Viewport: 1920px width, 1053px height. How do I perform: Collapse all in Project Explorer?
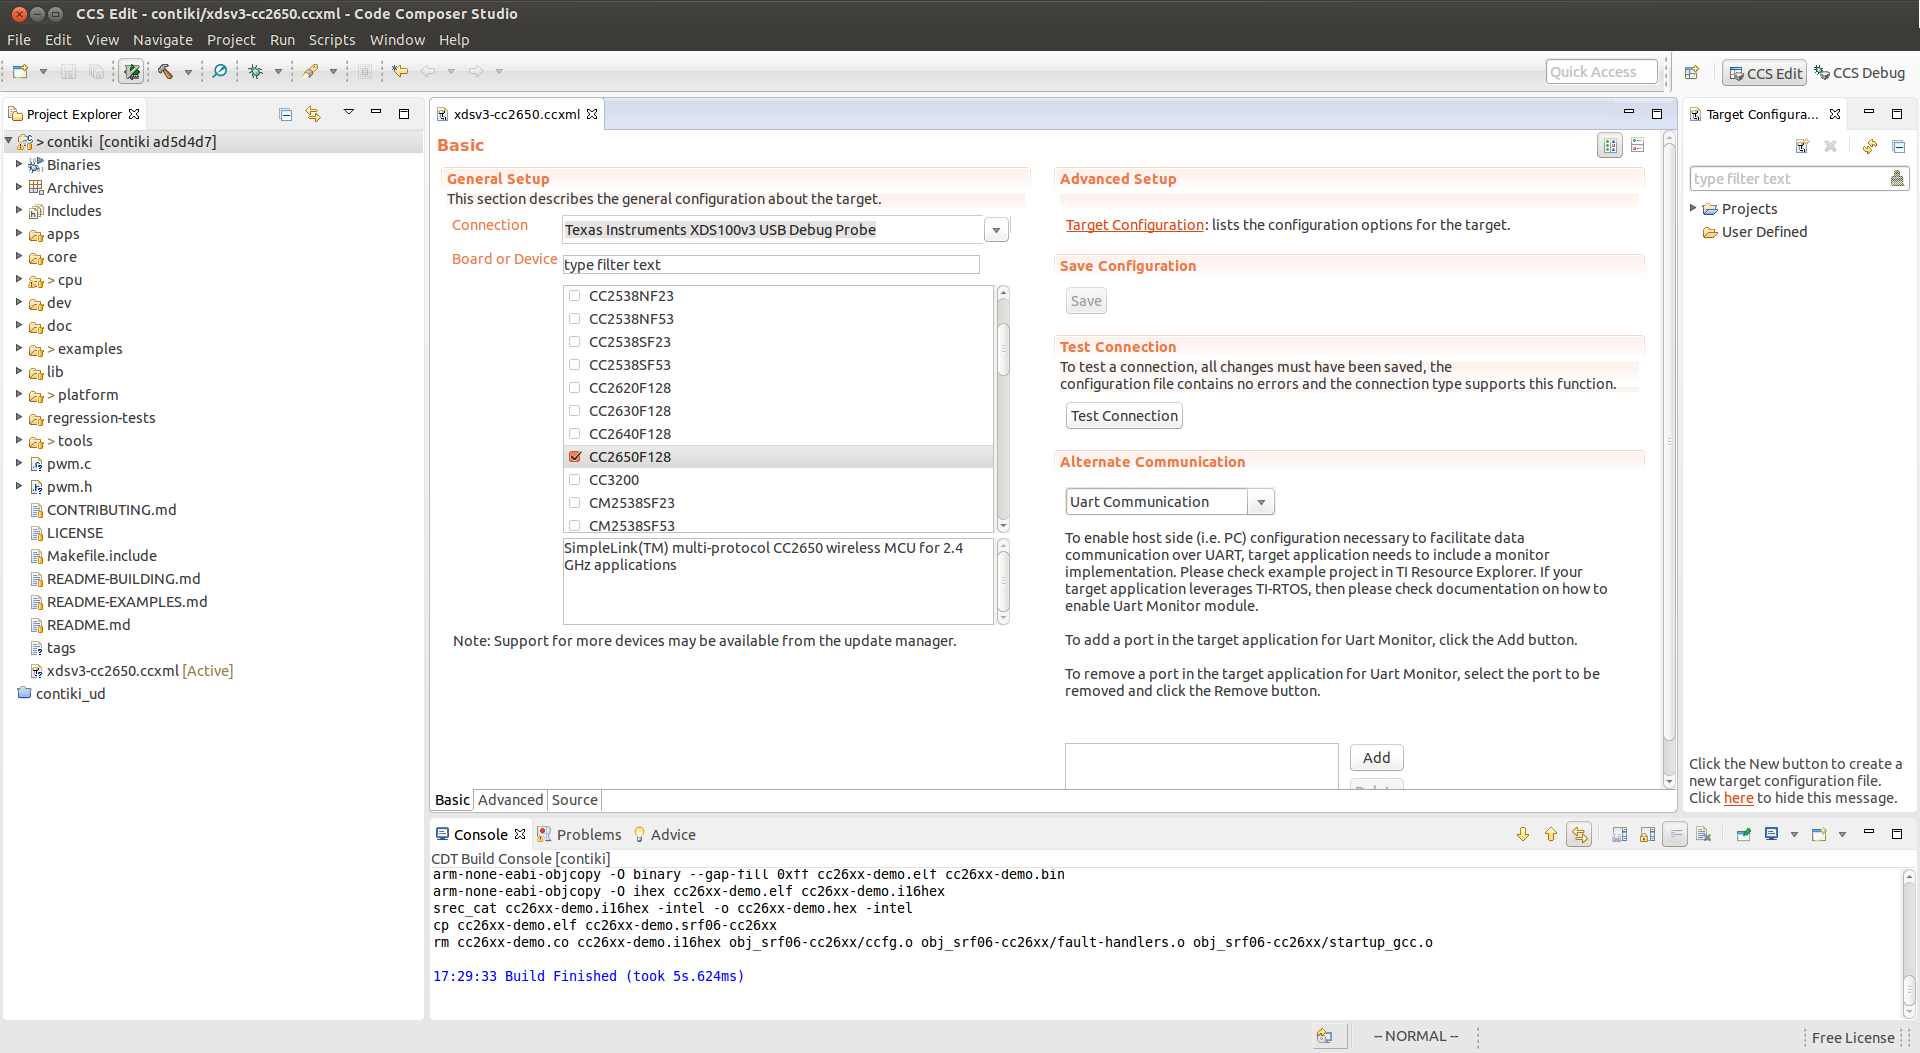coord(286,114)
